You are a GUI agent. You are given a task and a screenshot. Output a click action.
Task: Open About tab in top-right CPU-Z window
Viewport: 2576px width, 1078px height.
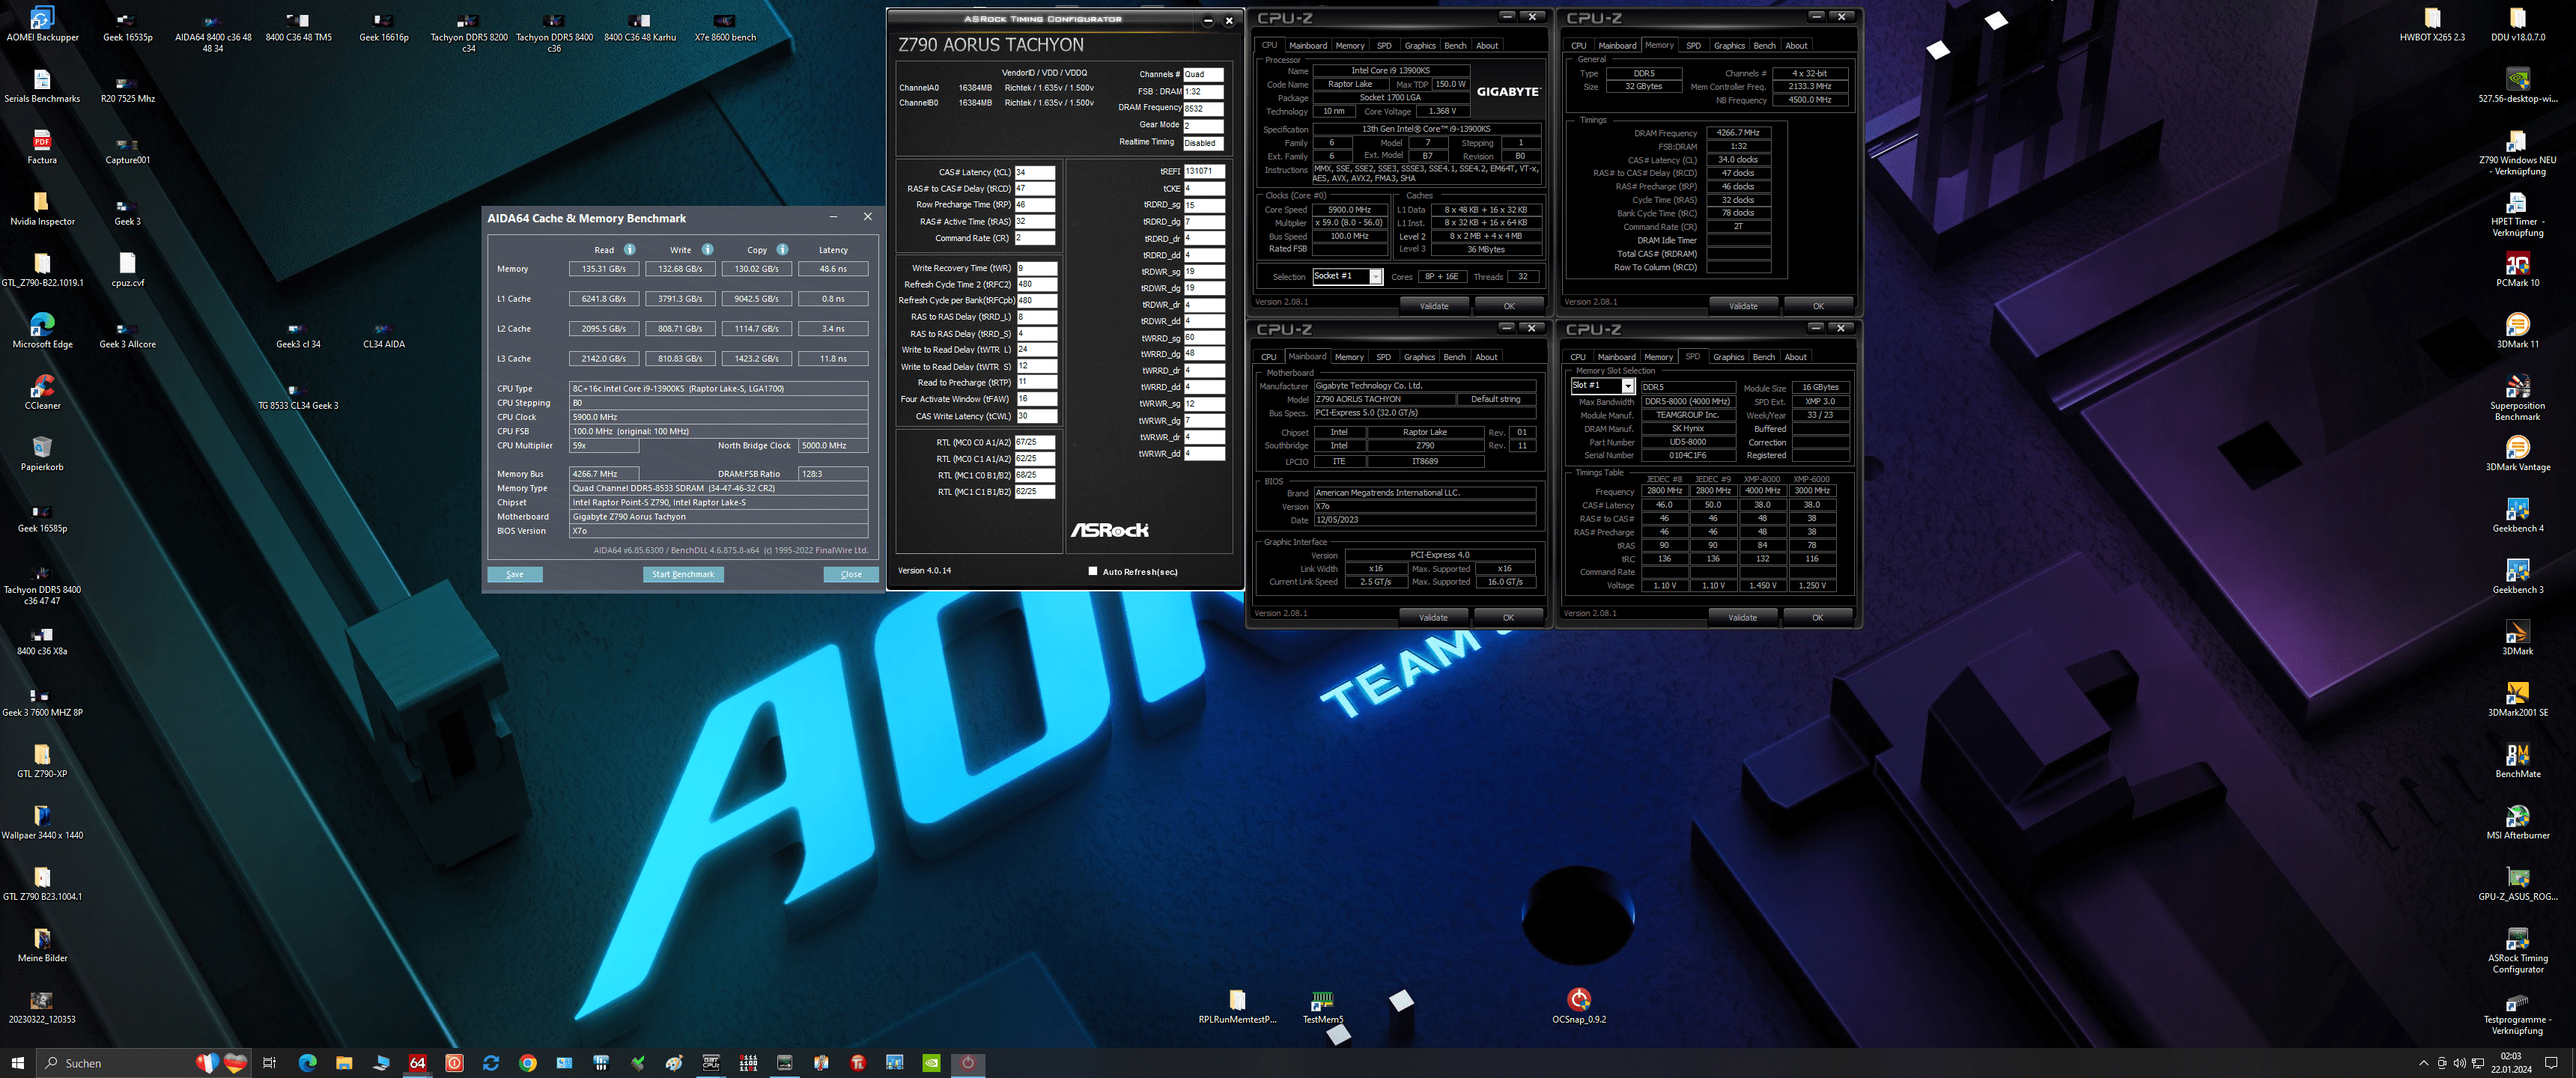coord(1796,46)
